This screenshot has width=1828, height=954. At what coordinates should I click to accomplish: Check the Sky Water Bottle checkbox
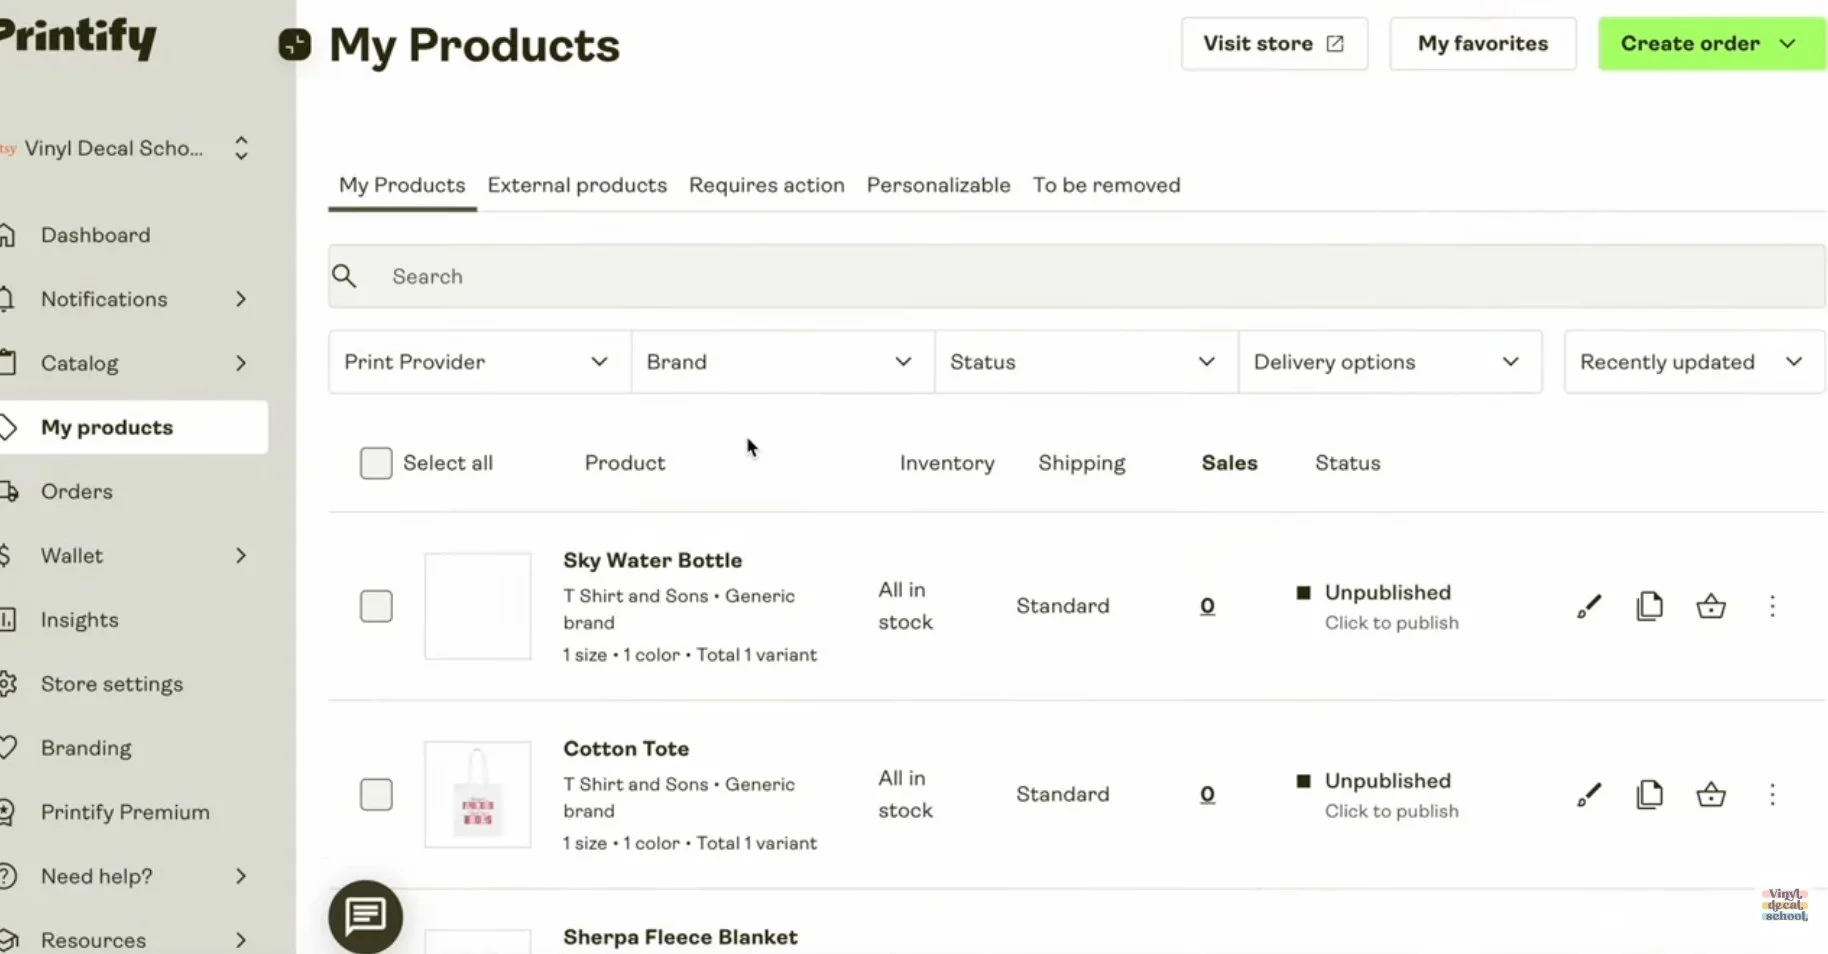pos(376,606)
